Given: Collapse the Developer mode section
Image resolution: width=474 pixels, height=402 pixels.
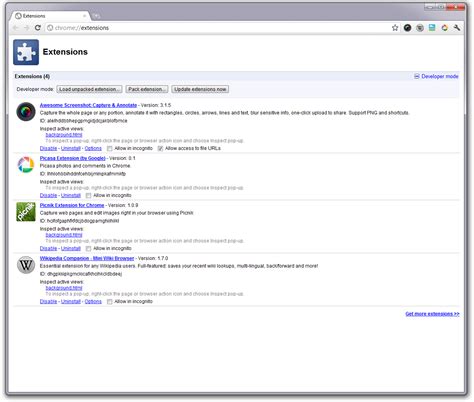Looking at the screenshot, I should 436,76.
